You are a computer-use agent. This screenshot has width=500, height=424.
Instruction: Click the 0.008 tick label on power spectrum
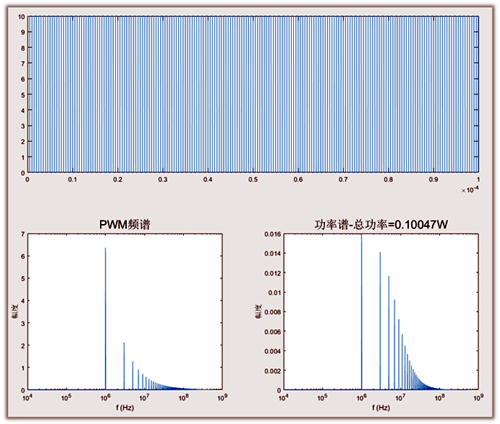click(x=273, y=312)
